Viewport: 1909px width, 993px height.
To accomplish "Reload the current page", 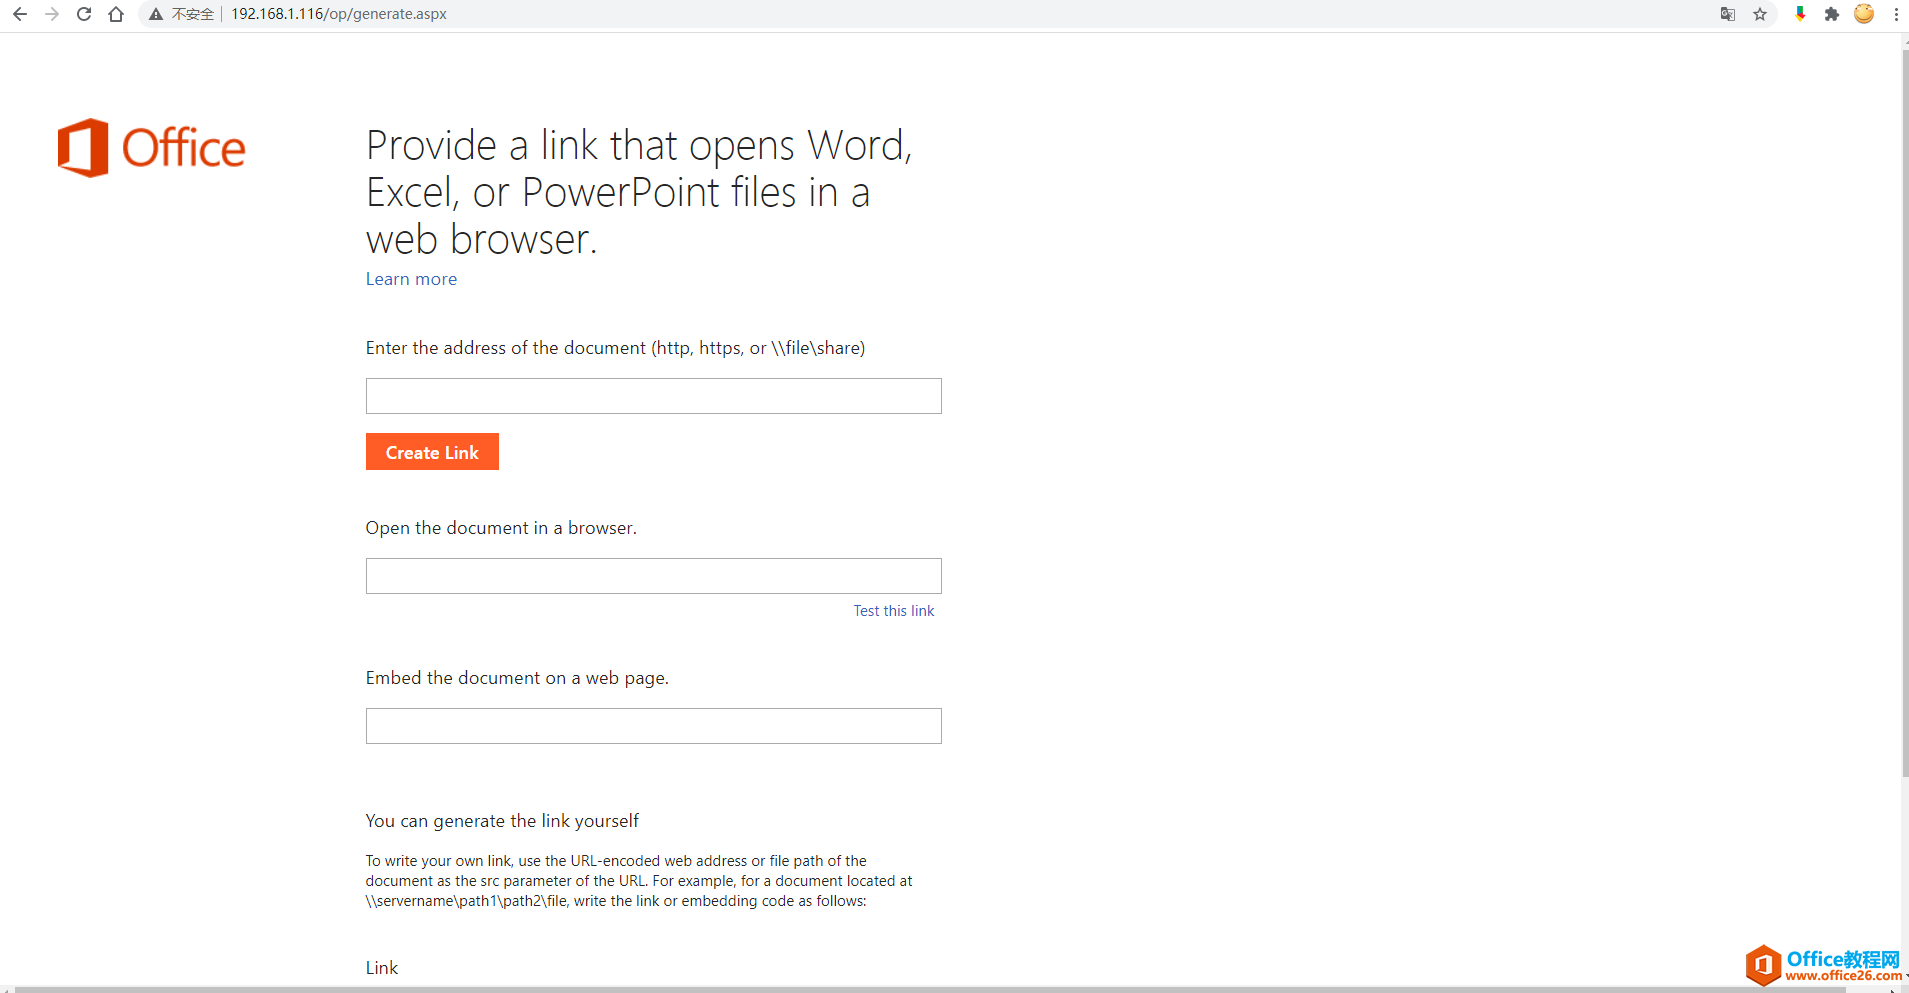I will click(x=84, y=14).
